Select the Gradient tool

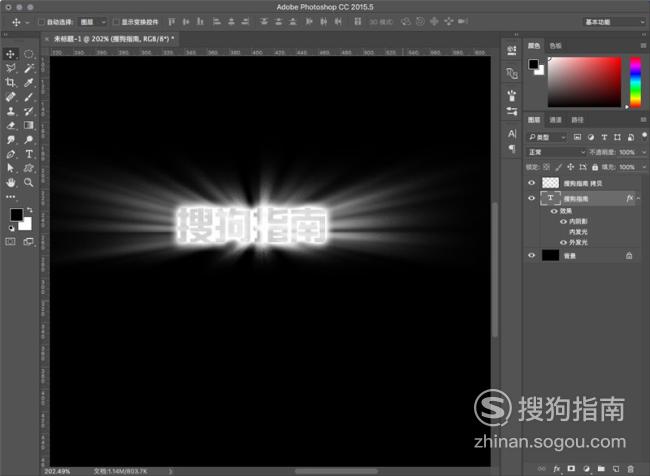pyautogui.click(x=29, y=125)
